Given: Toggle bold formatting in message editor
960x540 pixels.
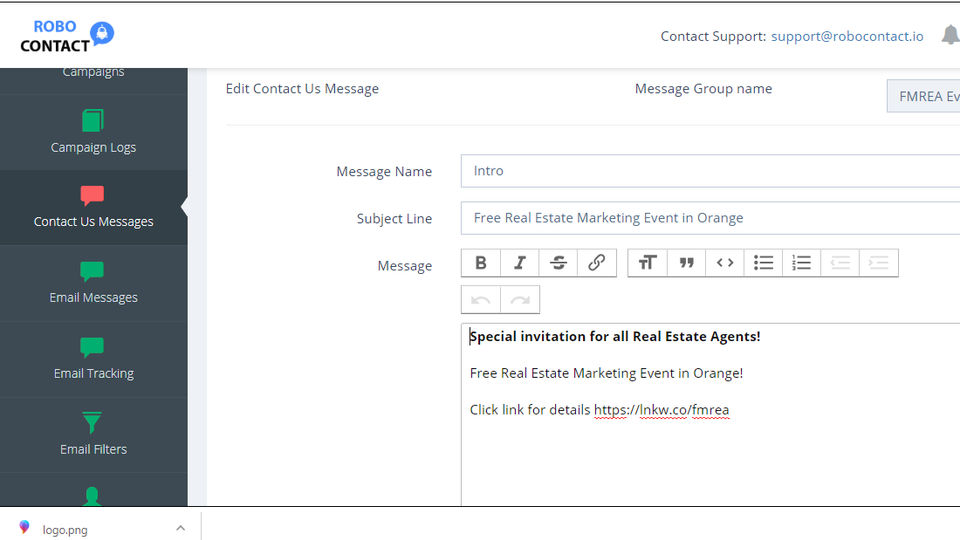Looking at the screenshot, I should [x=481, y=263].
